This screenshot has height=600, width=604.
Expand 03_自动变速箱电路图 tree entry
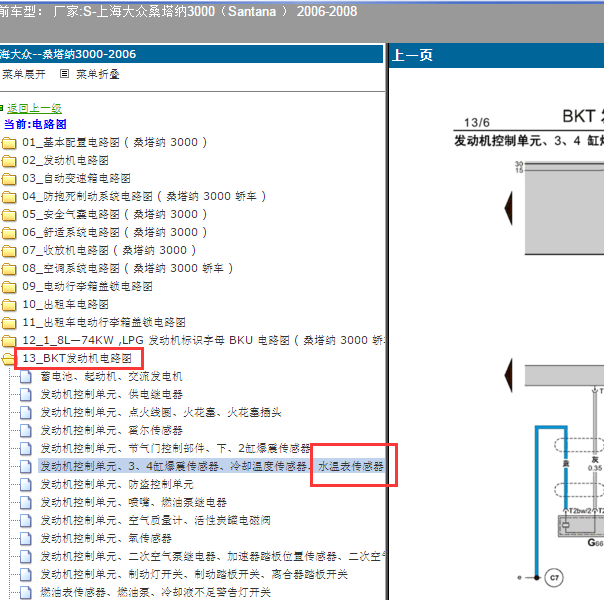pos(76,179)
